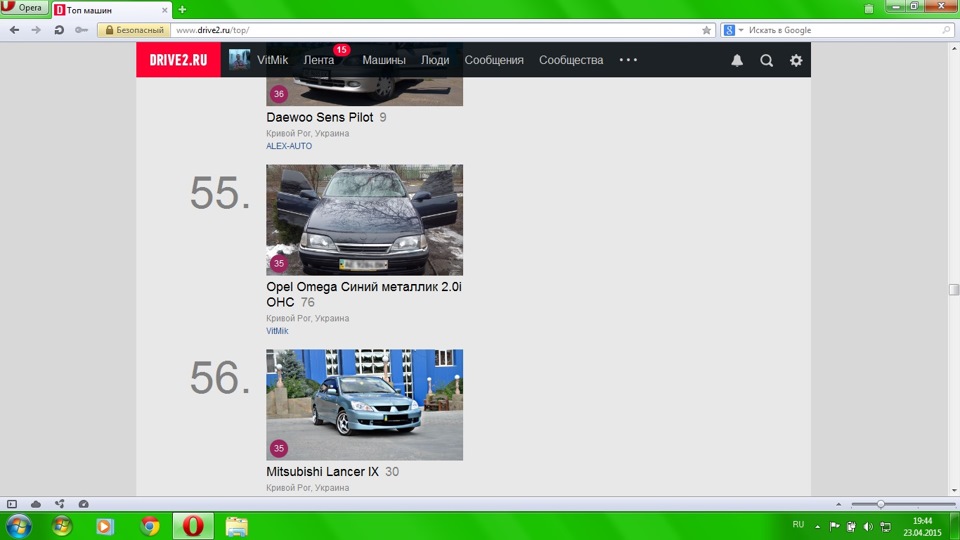Click the 35 badge on Mitsubishi Lancer photo
This screenshot has height=540, width=960.
(x=279, y=448)
